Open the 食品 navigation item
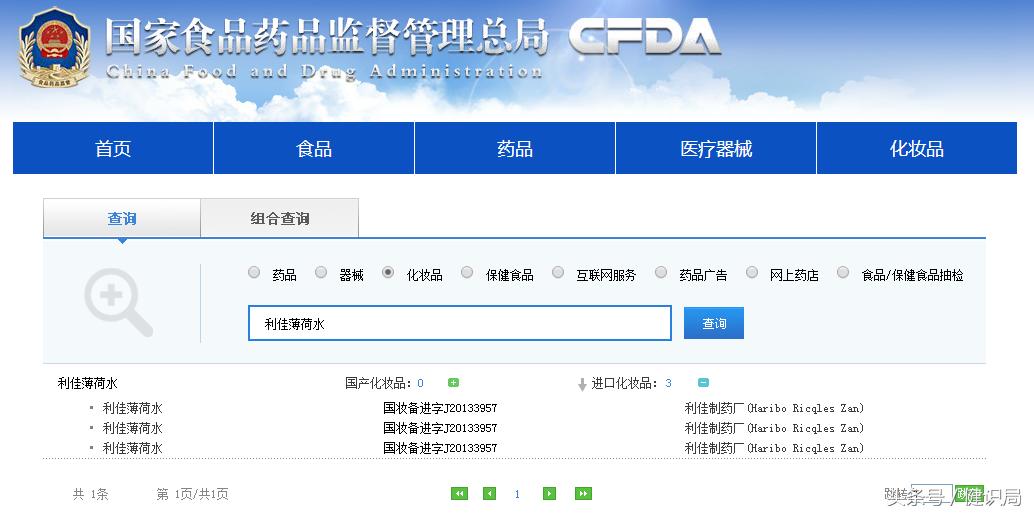Screen dimensions: 1034x514 (x=314, y=148)
